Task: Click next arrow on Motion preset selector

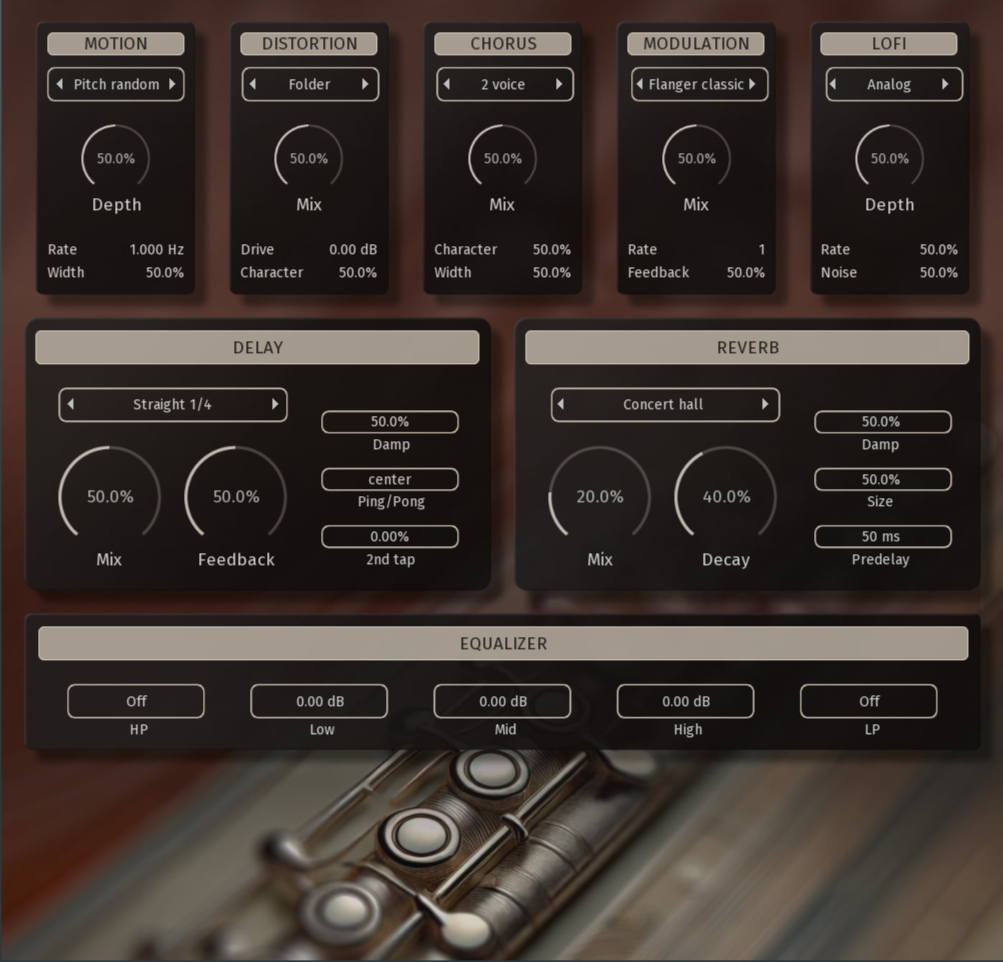Action: [x=172, y=85]
